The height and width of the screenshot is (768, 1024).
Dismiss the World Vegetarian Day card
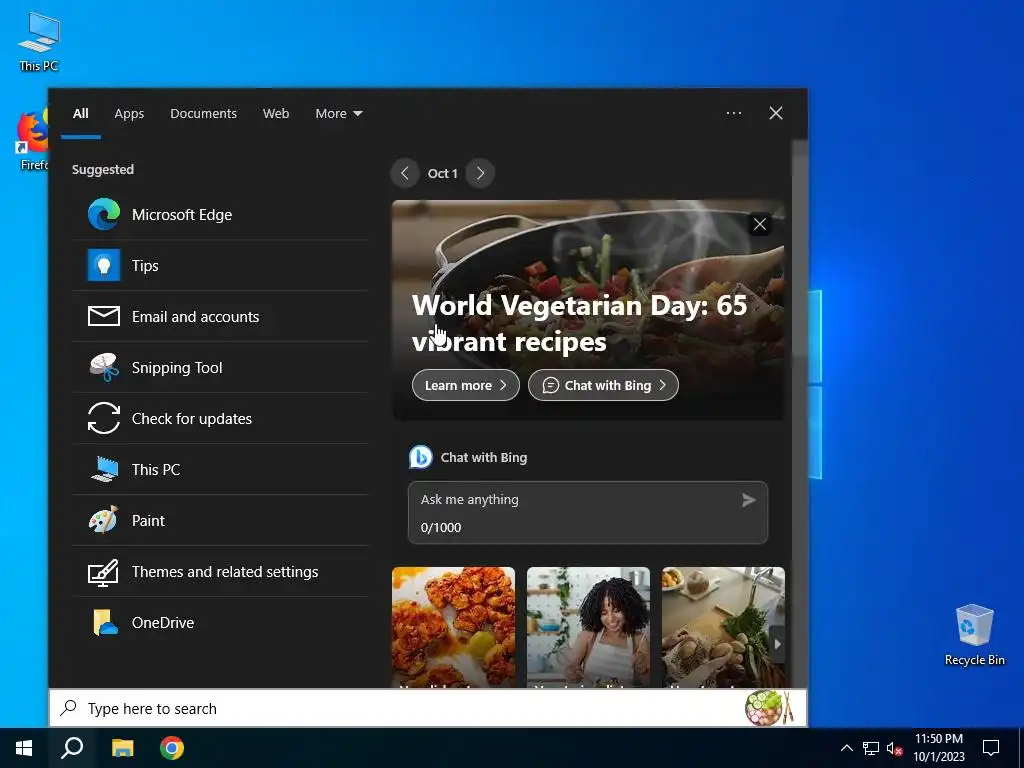point(760,225)
